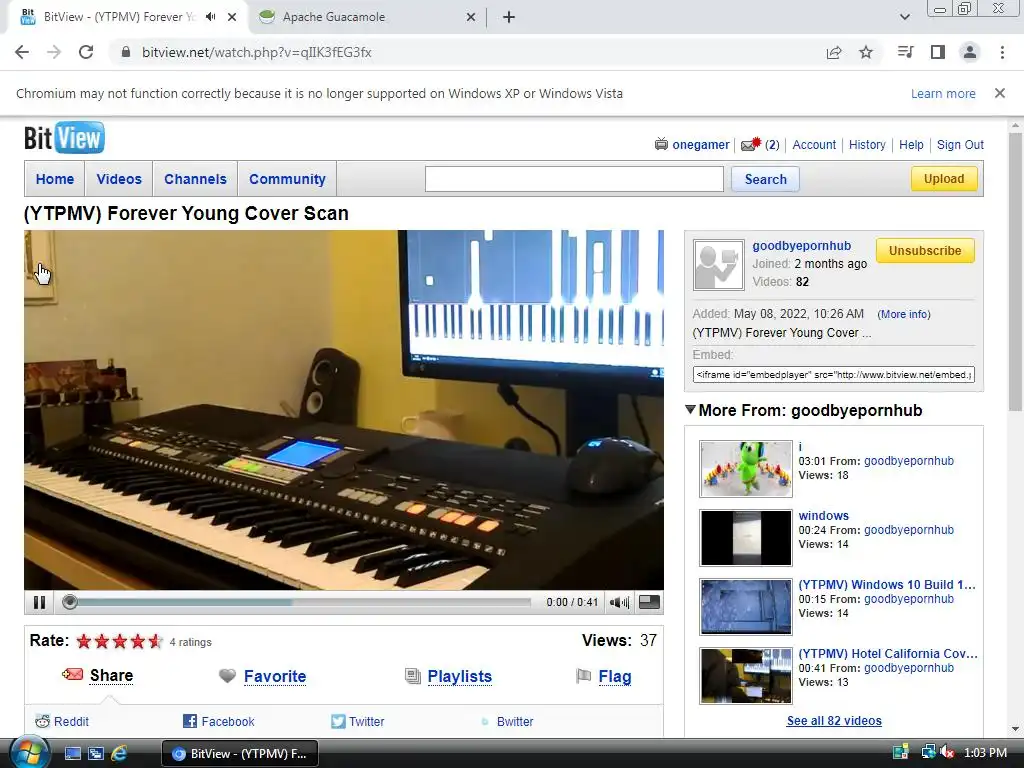Share the video on Twitter
The image size is (1024, 768).
coord(366,722)
